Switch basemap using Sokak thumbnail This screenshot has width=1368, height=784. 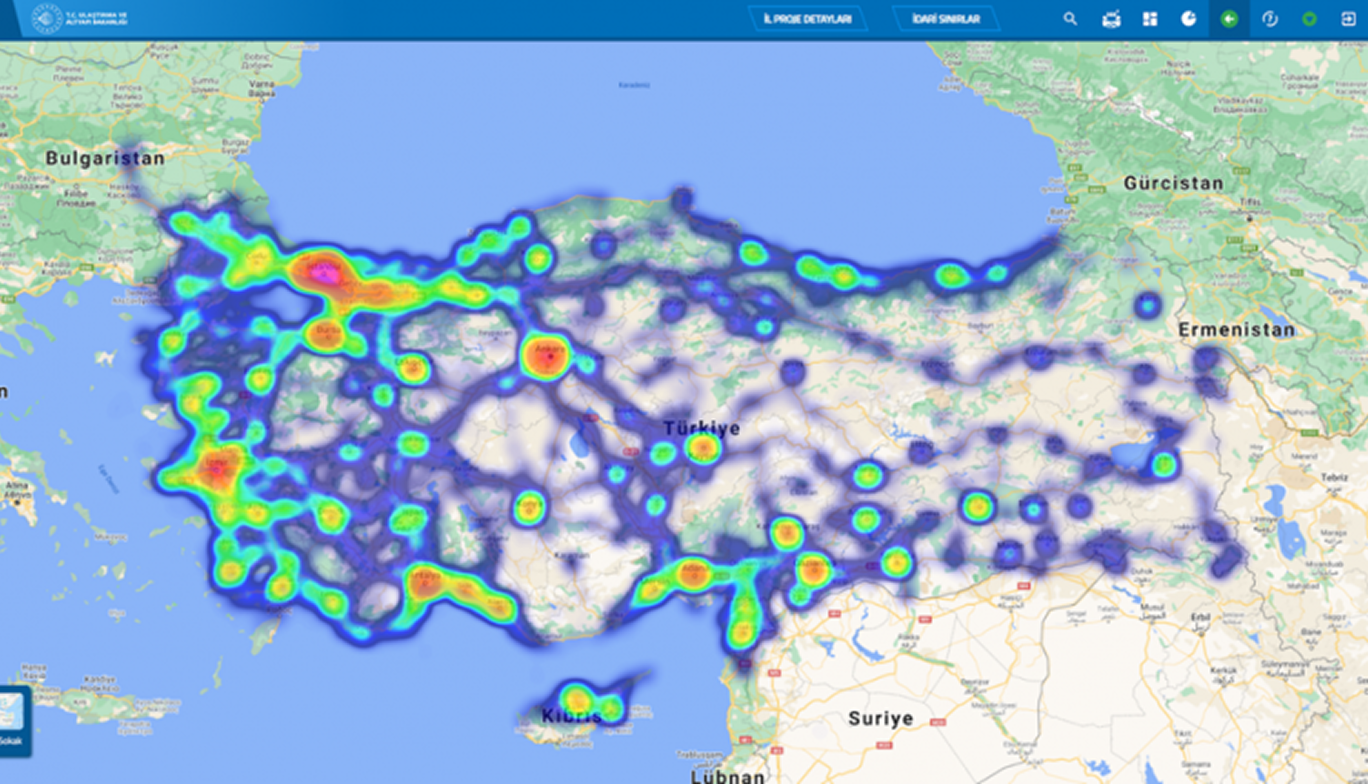click(14, 718)
